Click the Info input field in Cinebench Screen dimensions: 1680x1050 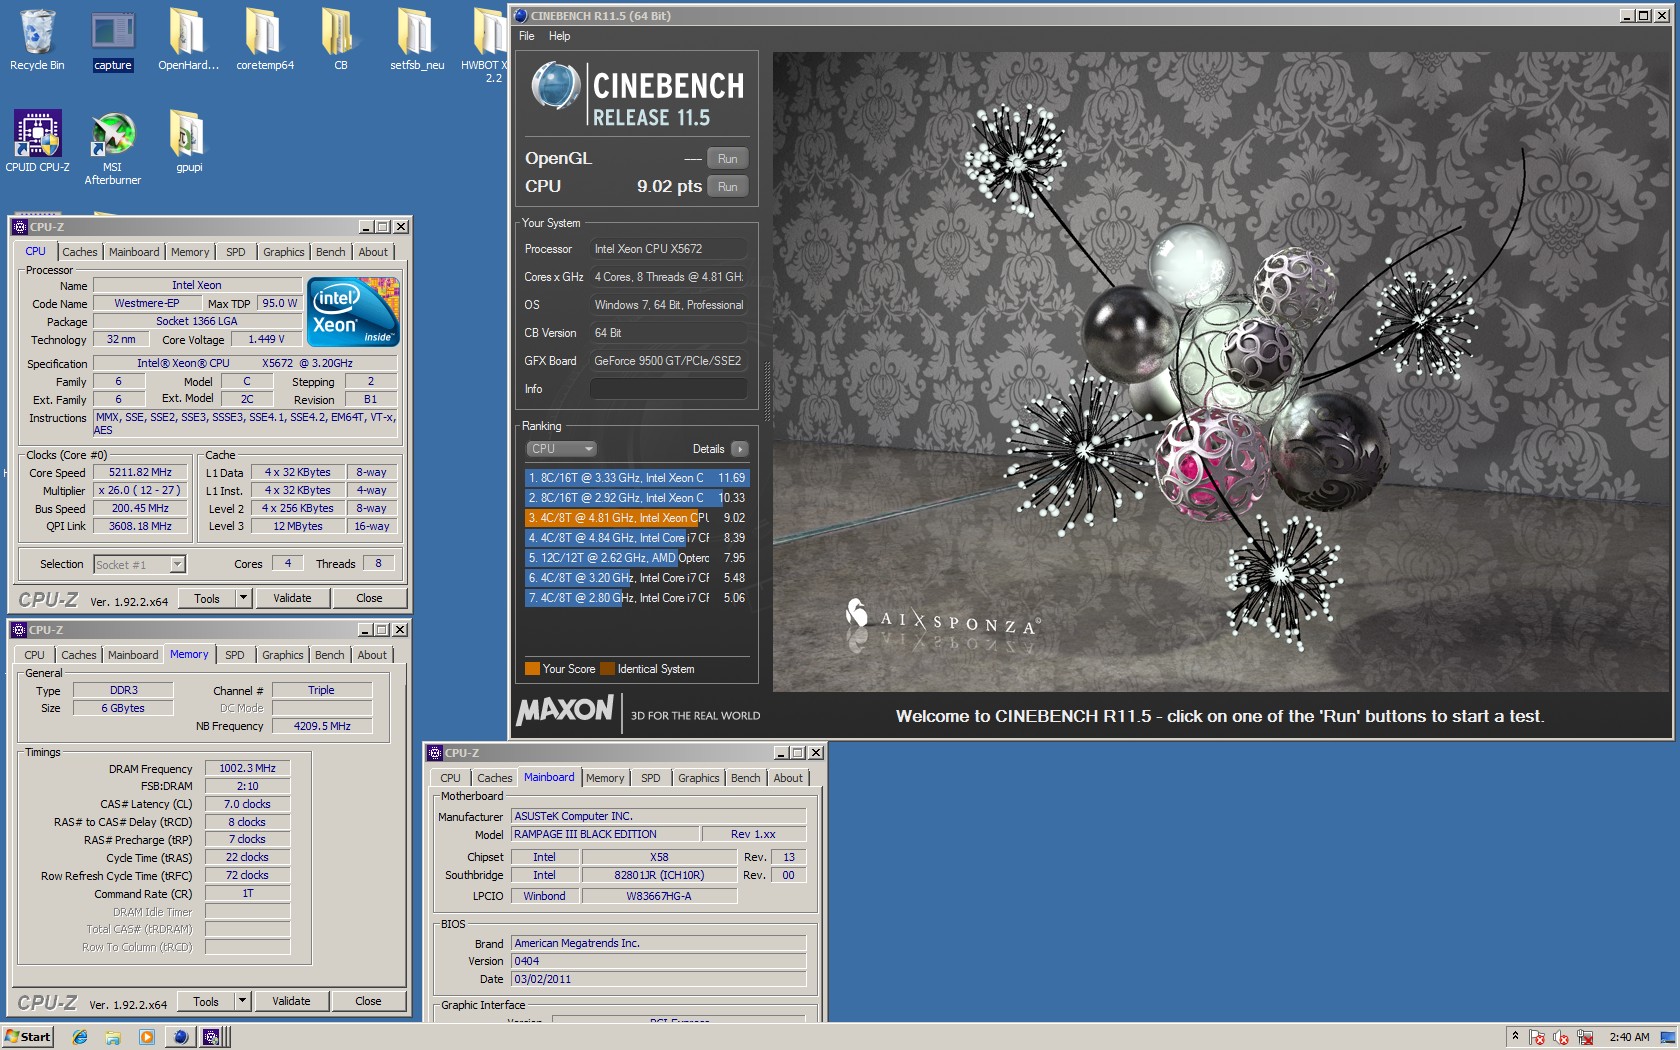click(x=668, y=389)
